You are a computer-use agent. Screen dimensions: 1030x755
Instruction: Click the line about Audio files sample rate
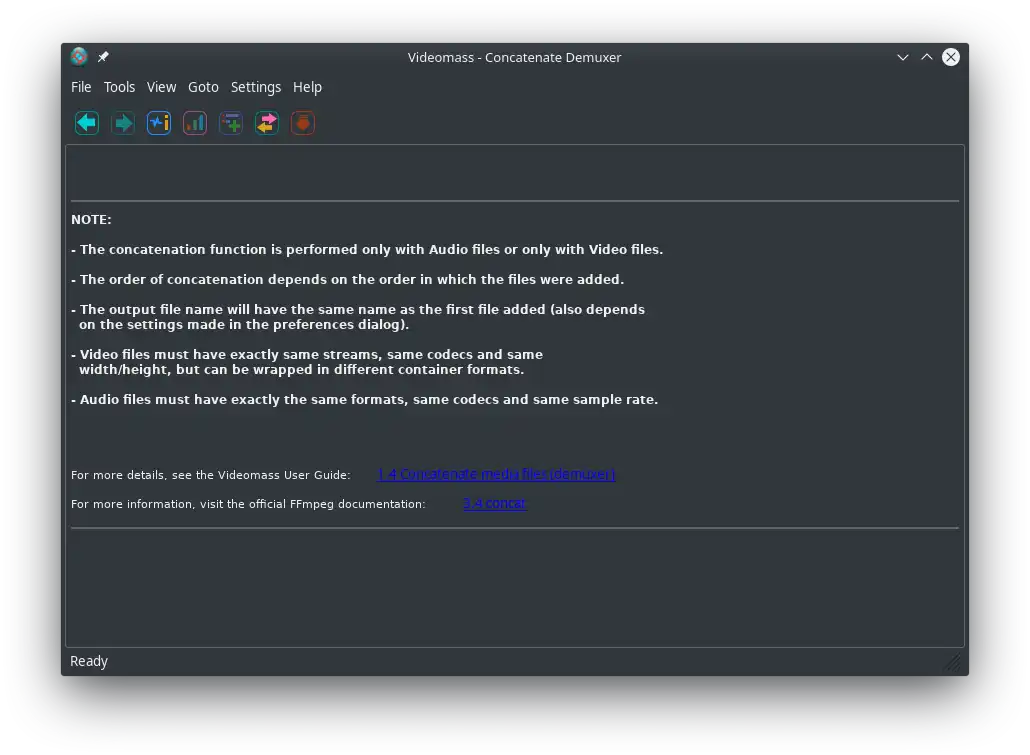point(365,400)
